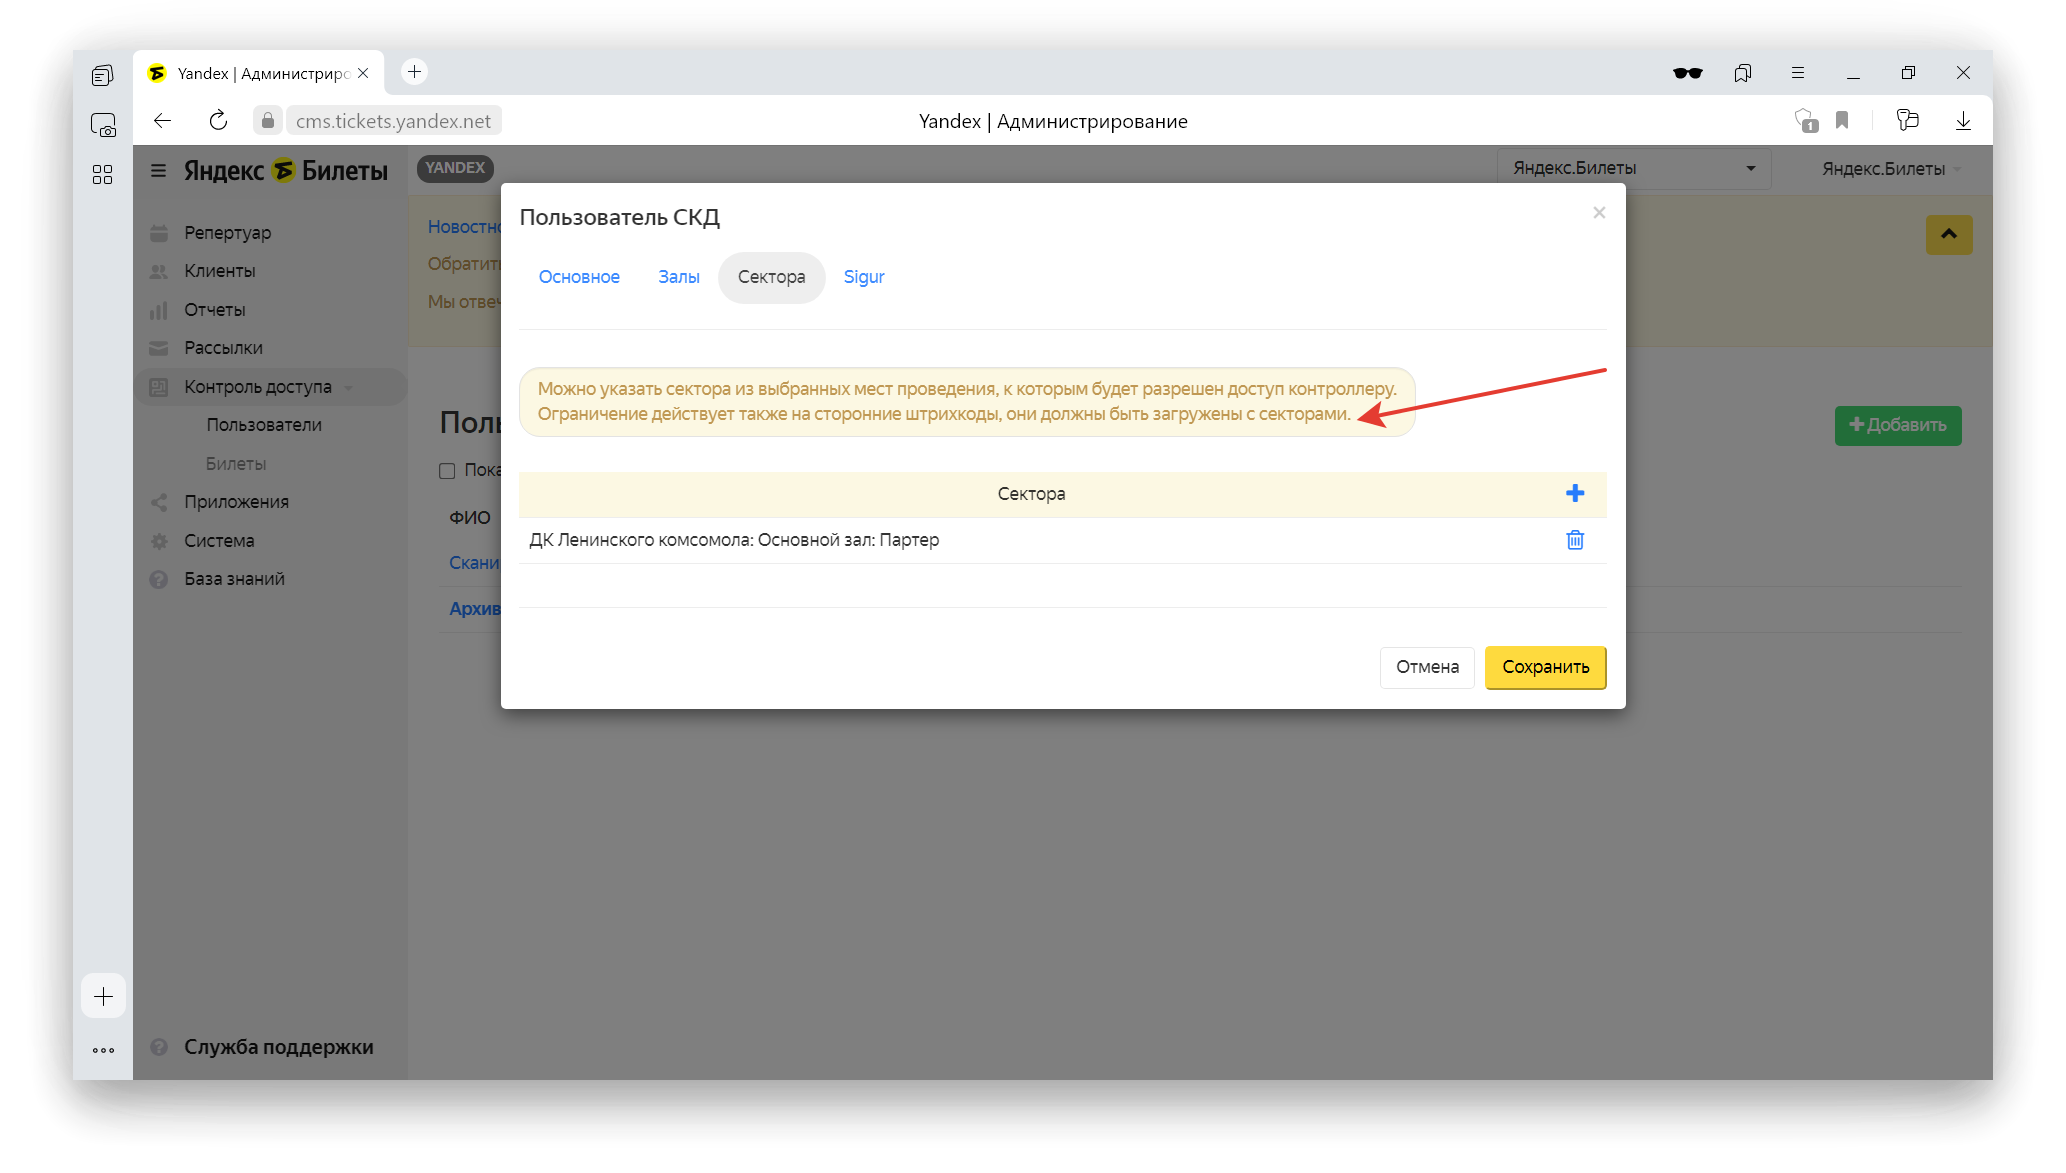Select Пользователи submenu item
The width and height of the screenshot is (2066, 1173).
click(x=264, y=425)
